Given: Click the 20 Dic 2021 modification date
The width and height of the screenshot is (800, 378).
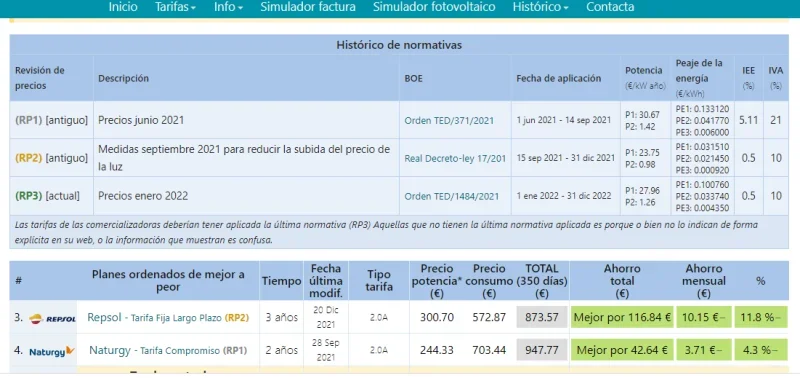Looking at the screenshot, I should point(326,317).
